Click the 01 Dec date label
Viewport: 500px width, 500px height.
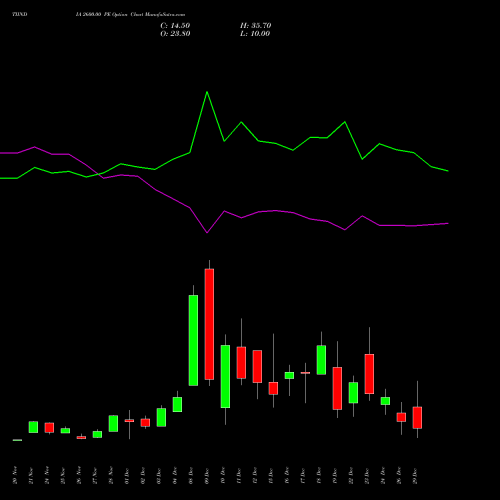tap(127, 476)
